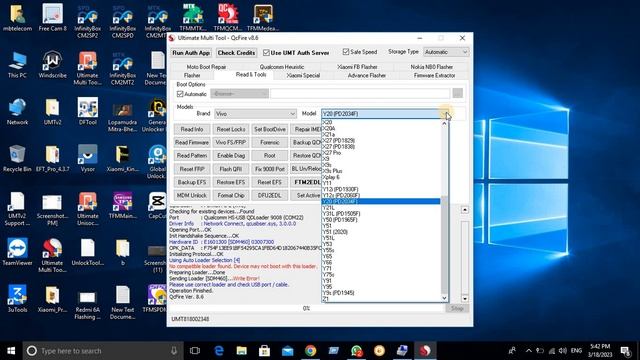This screenshot has width=640, height=360.
Task: Open the Windscribe desktop shortcut
Action: pos(52,64)
